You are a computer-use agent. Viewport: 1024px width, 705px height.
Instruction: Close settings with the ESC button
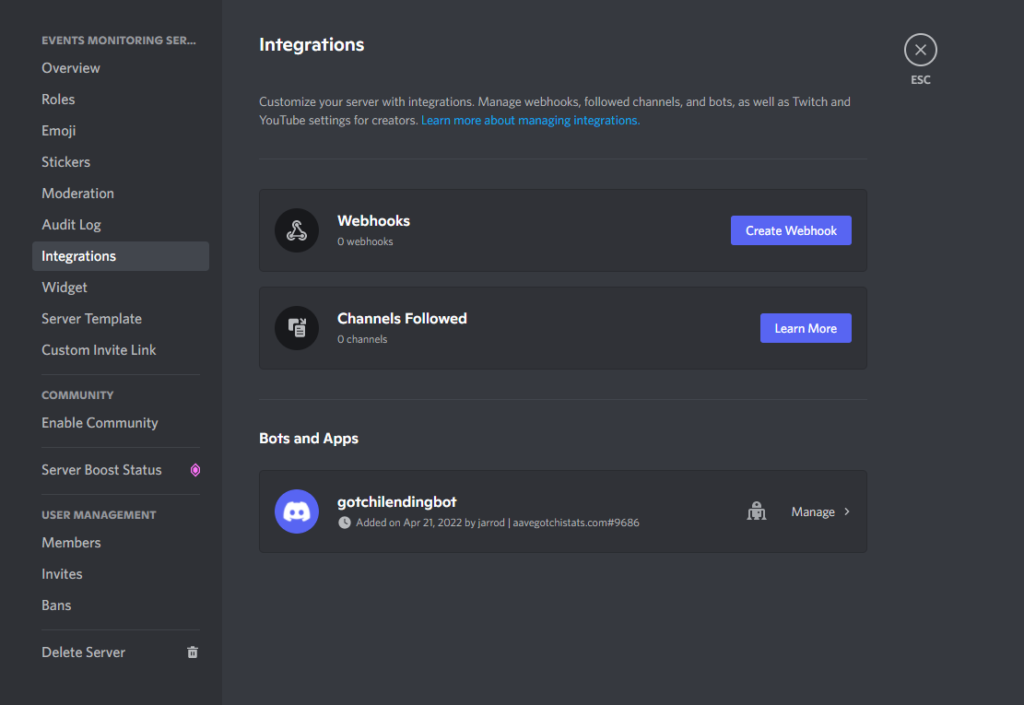pyautogui.click(x=920, y=50)
